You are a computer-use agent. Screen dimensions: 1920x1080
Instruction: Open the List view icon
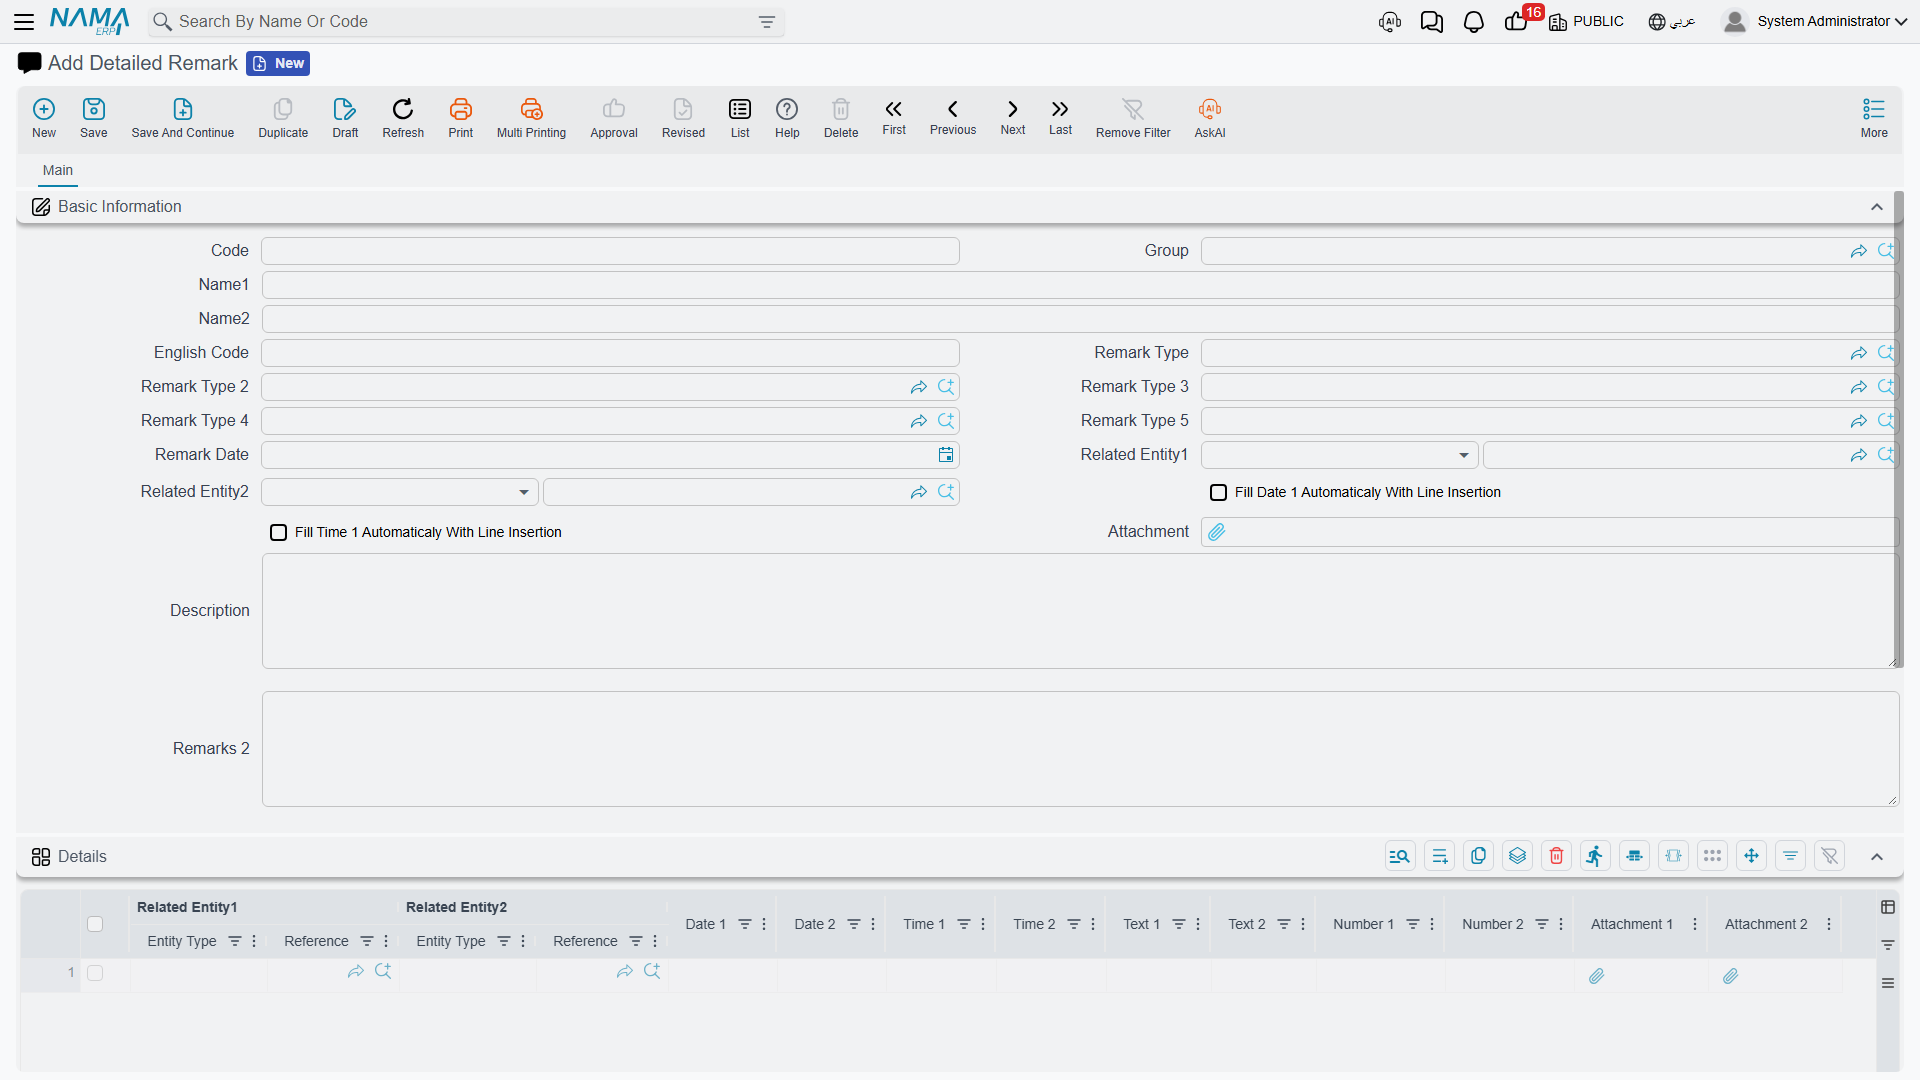pos(740,118)
